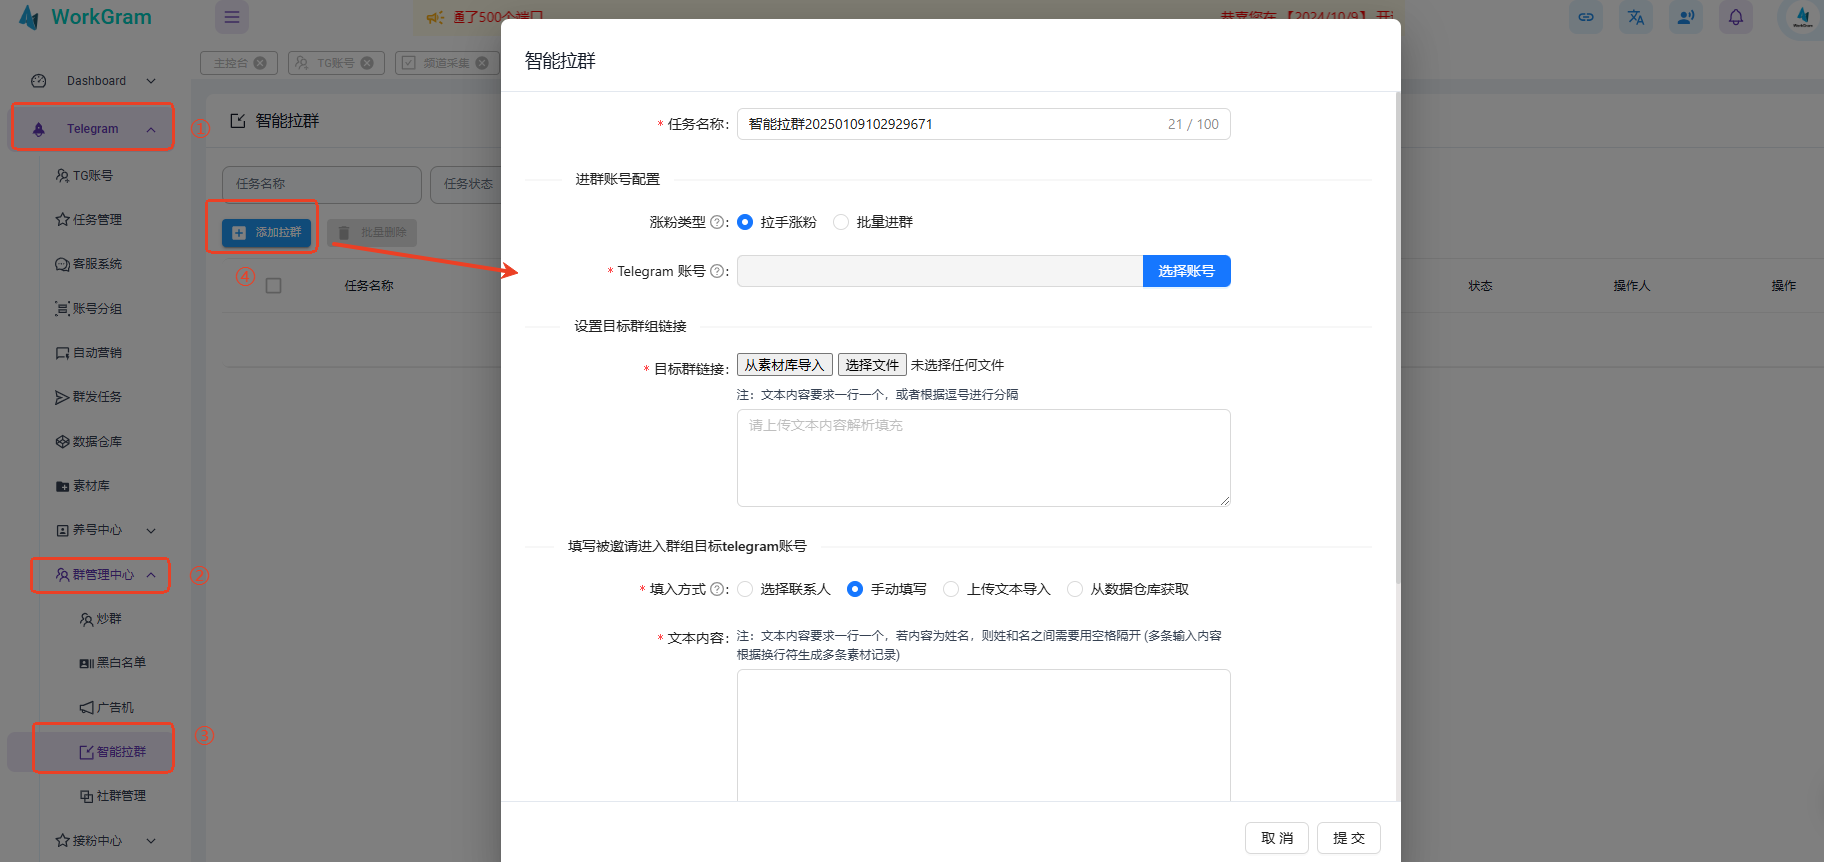Click 提交 to submit the form

[x=1349, y=838]
